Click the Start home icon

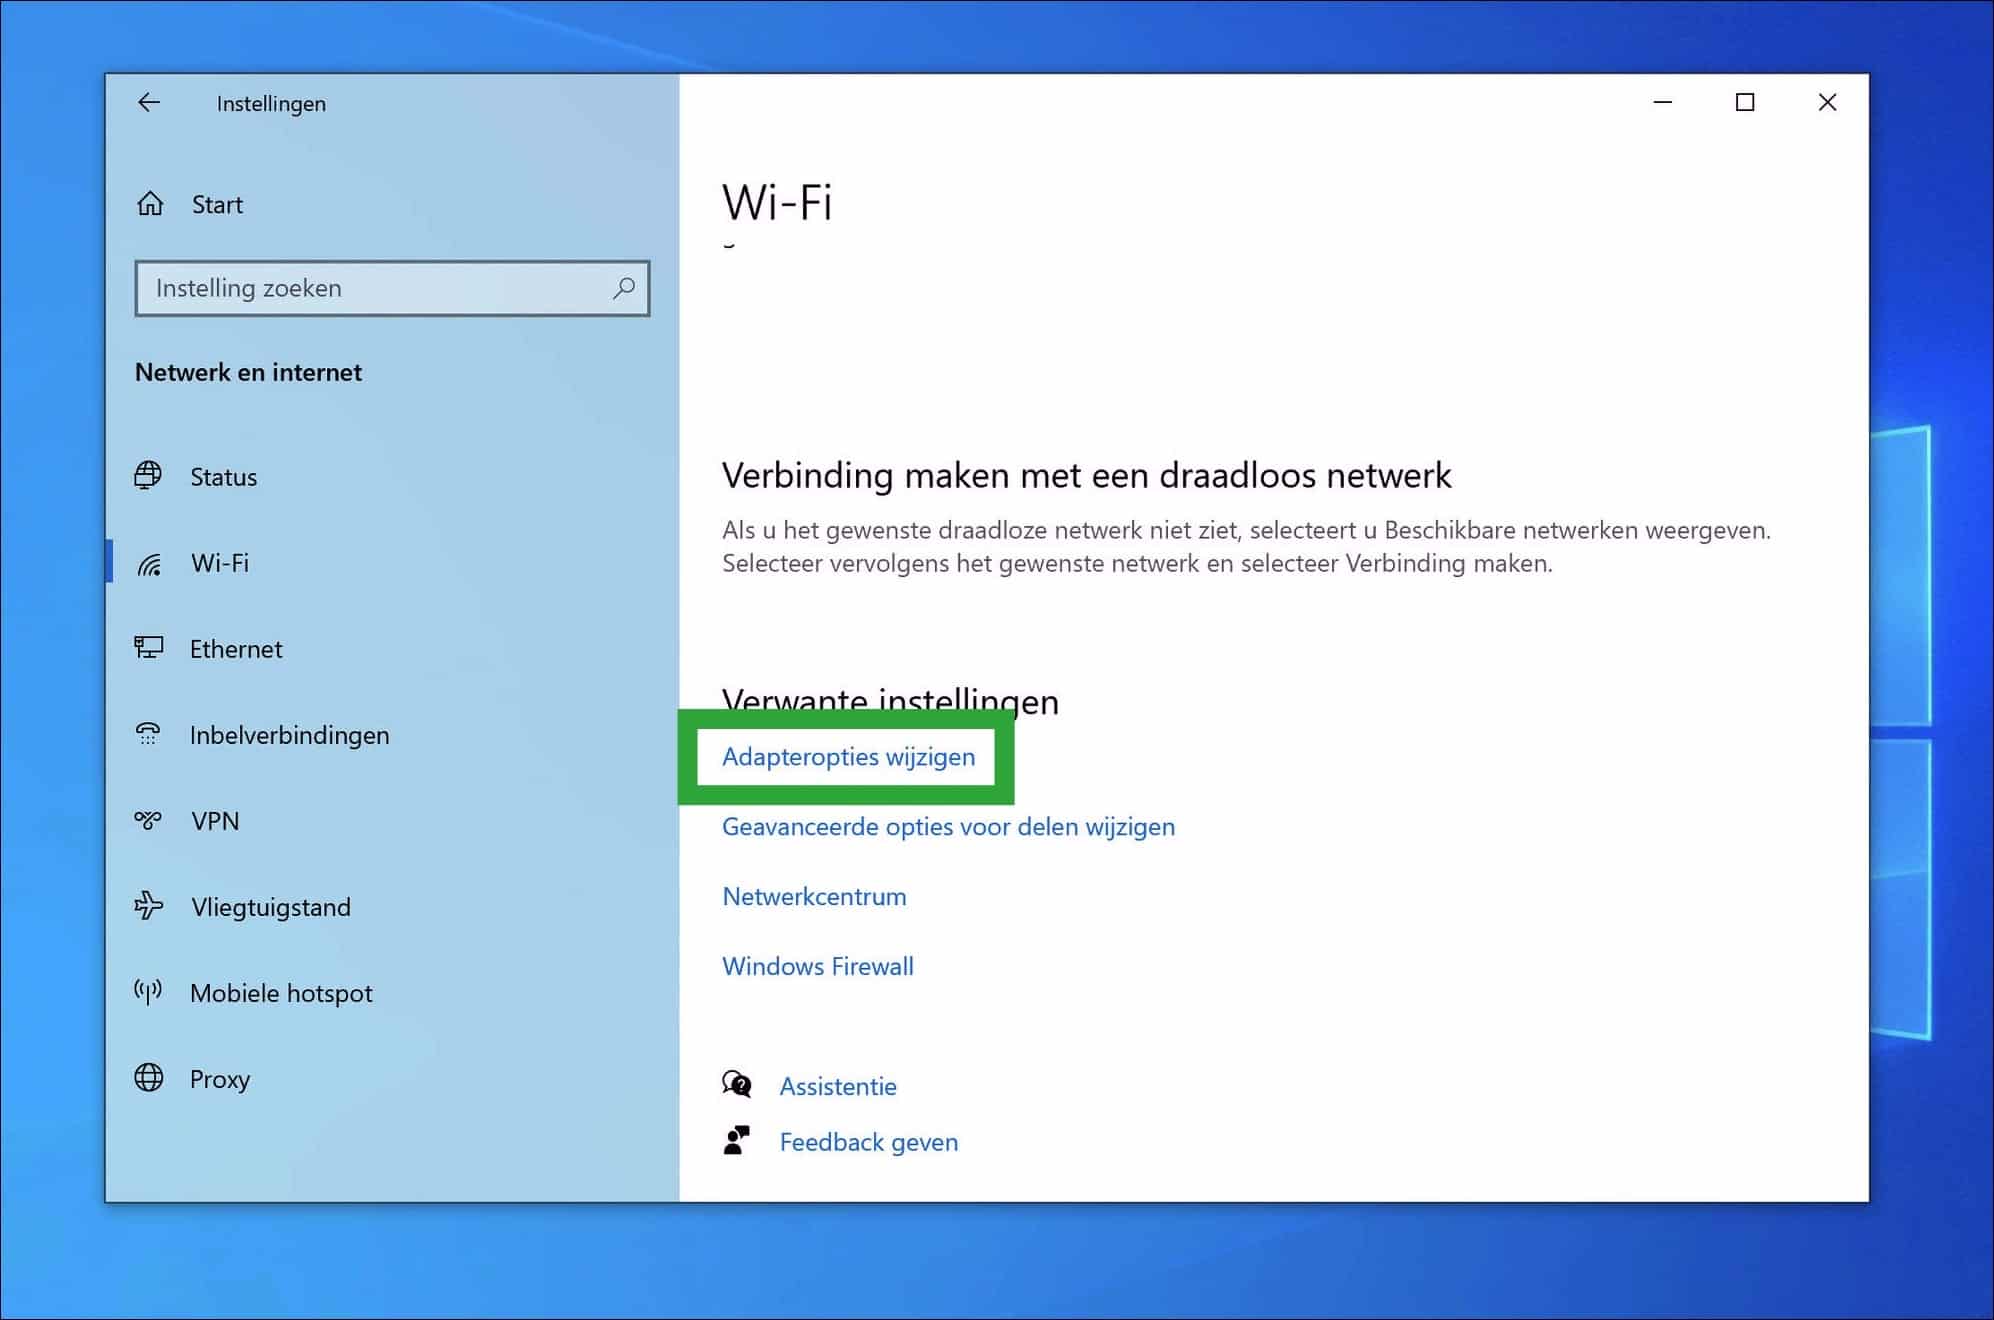[x=150, y=204]
